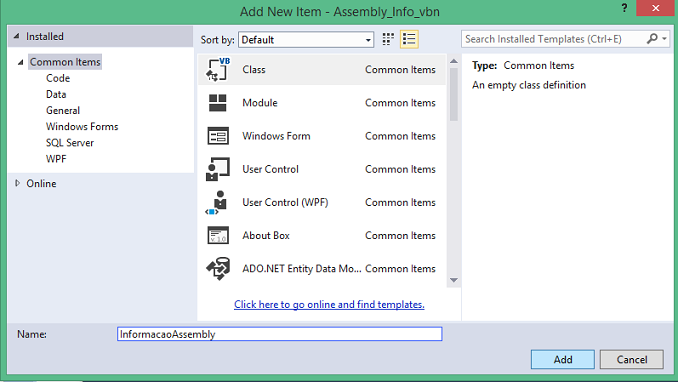Switch to medium icons list view
The height and width of the screenshot is (382, 678).
(409, 39)
